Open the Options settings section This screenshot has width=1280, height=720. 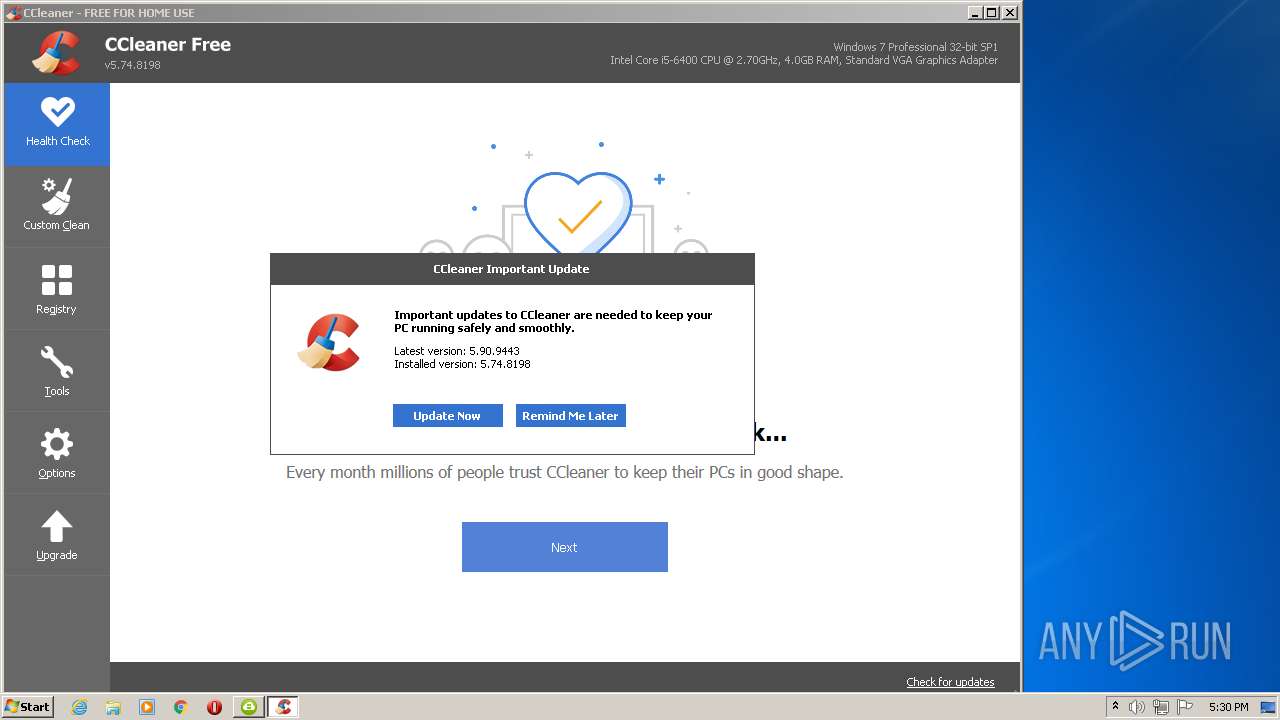coord(57,453)
